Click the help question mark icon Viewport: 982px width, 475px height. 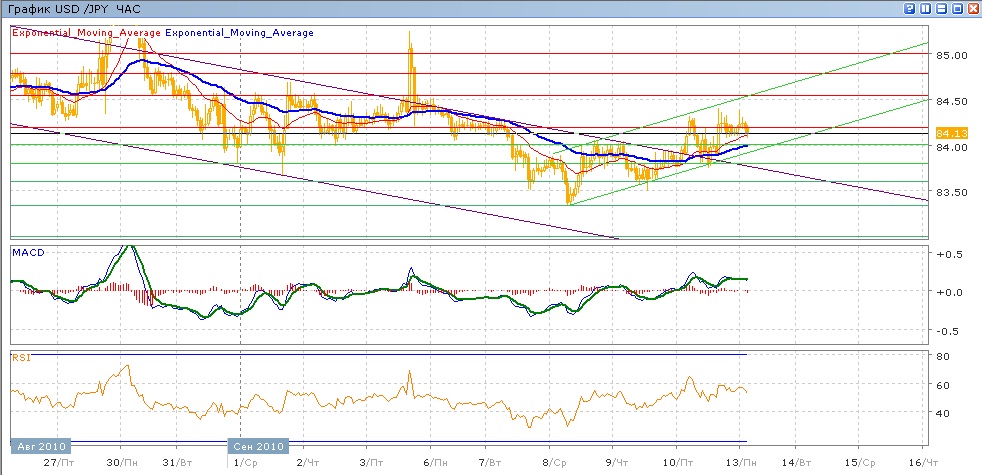(x=911, y=8)
